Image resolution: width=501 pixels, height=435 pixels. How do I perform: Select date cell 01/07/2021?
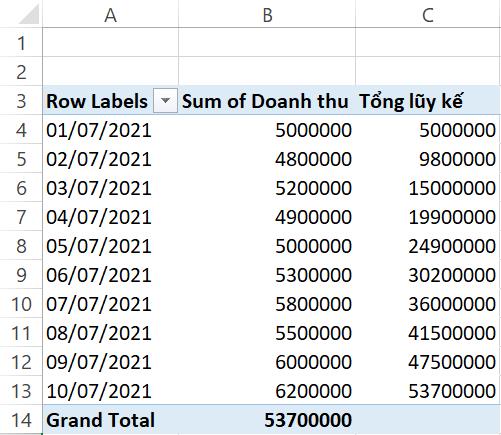[x=110, y=130]
